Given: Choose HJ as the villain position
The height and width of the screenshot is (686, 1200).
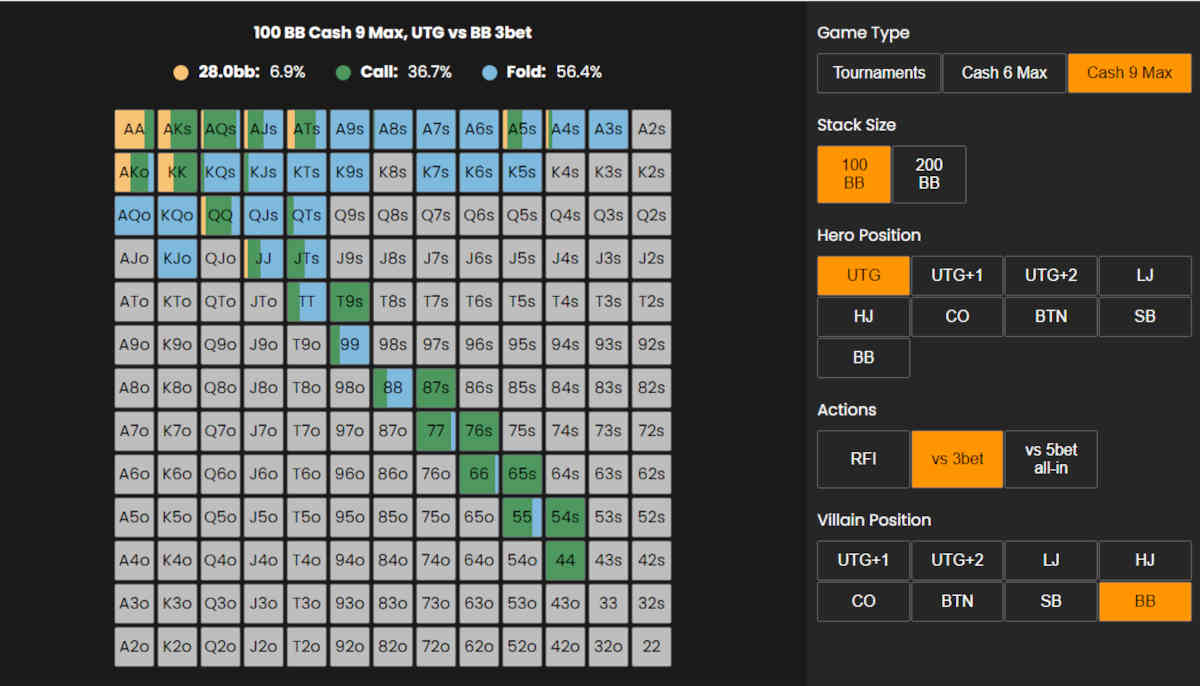Looking at the screenshot, I should [x=1144, y=560].
